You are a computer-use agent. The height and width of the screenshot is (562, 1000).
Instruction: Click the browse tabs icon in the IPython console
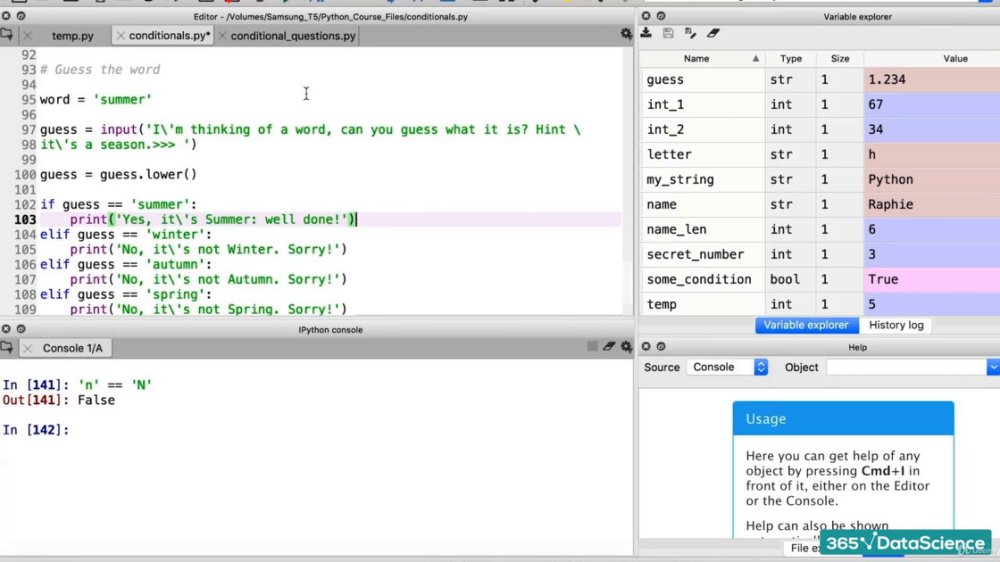point(6,347)
